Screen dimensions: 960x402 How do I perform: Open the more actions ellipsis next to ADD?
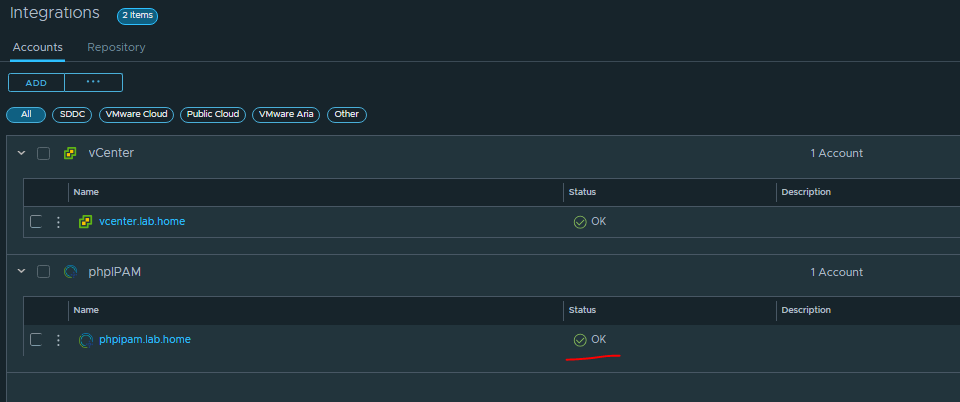pyautogui.click(x=93, y=82)
